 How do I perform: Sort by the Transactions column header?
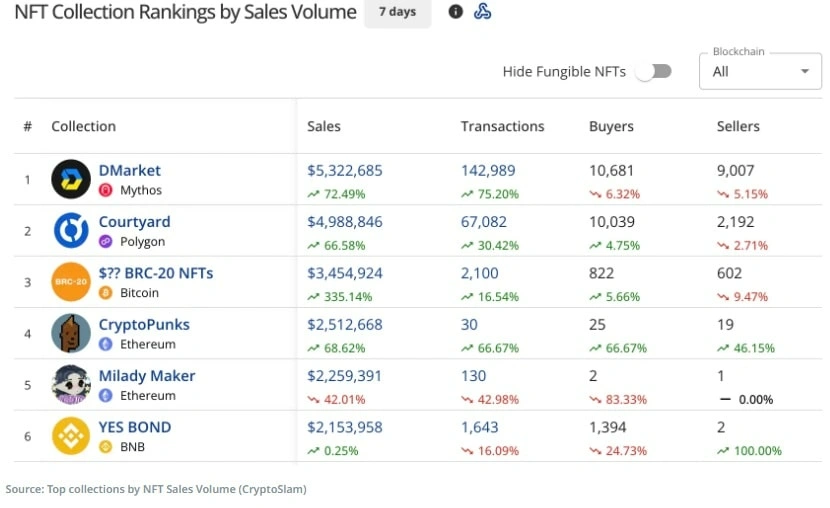(502, 126)
